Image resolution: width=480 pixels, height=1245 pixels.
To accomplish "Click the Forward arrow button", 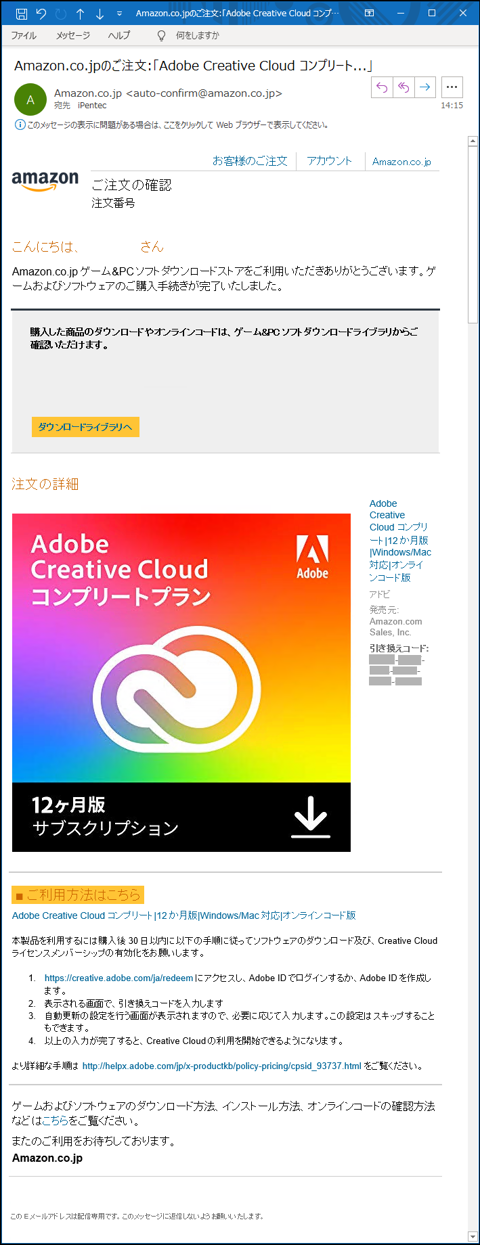I will click(425, 88).
